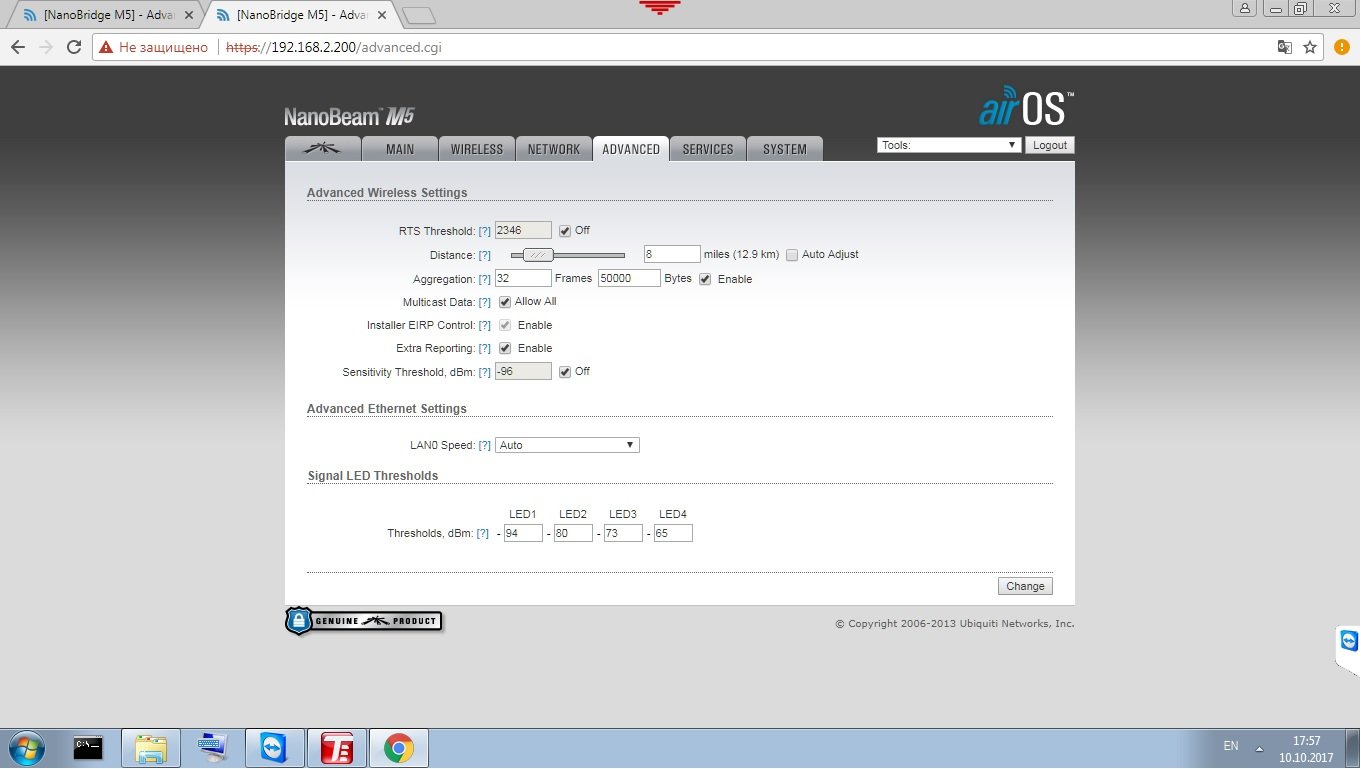Enable the Auto Adjust distance checkbox

click(x=792, y=255)
